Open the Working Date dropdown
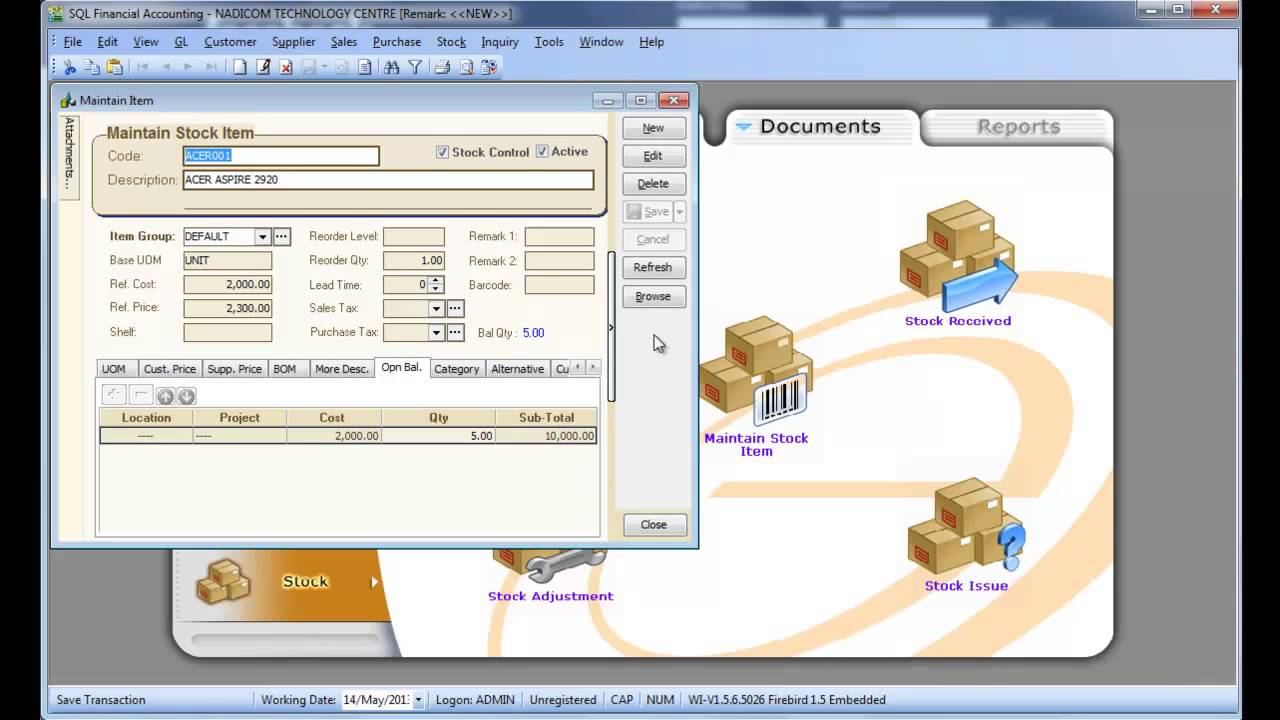 [418, 700]
